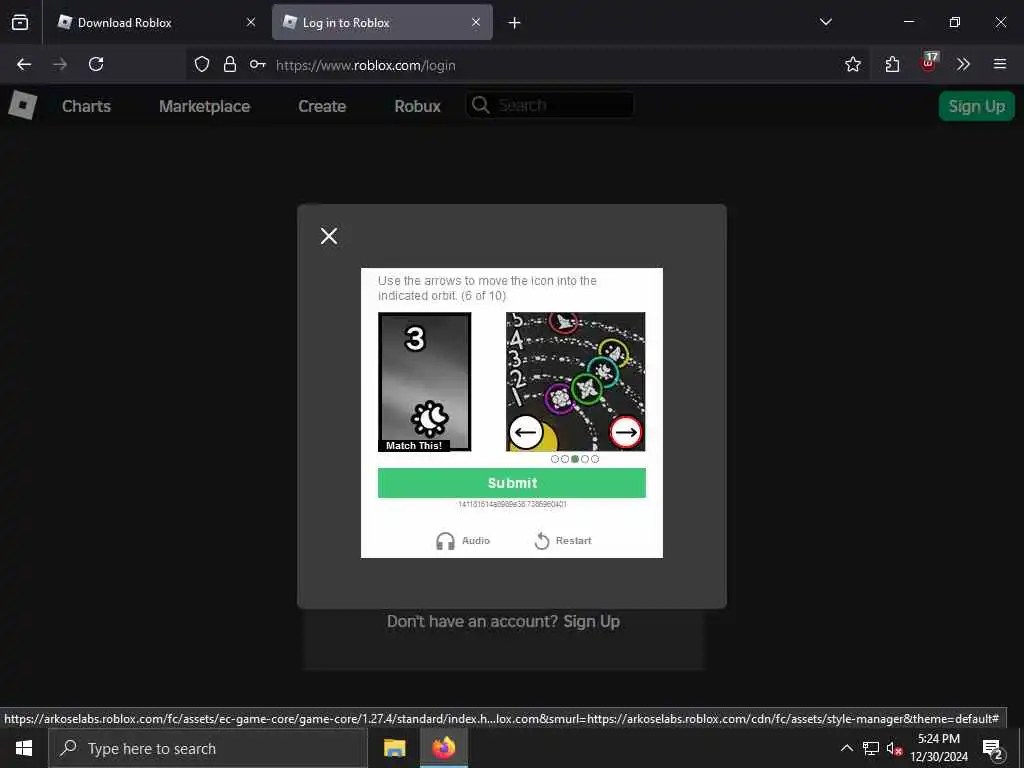Image resolution: width=1024 pixels, height=768 pixels.
Task: Click the orbit puzzle image
Action: click(x=575, y=382)
